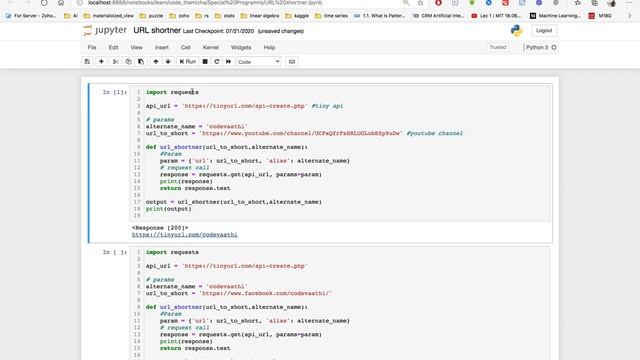Click the Python 3 kernel name
640x360 pixels.
coord(537,47)
